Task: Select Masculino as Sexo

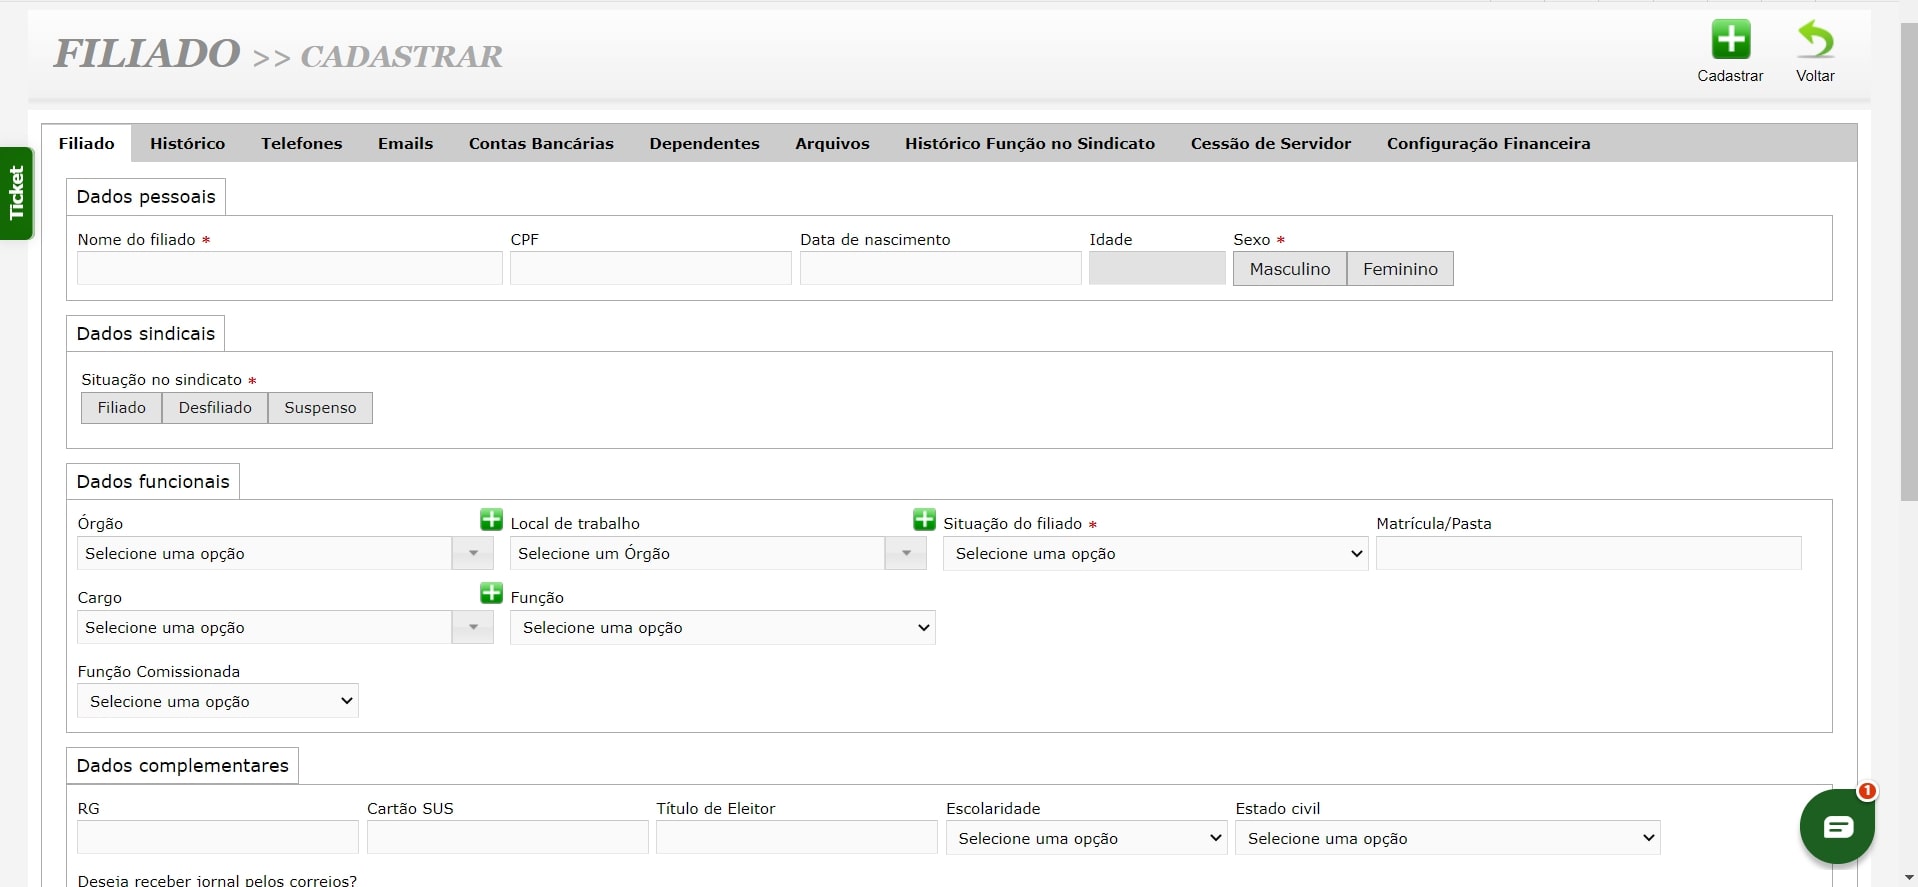Action: [x=1289, y=269]
